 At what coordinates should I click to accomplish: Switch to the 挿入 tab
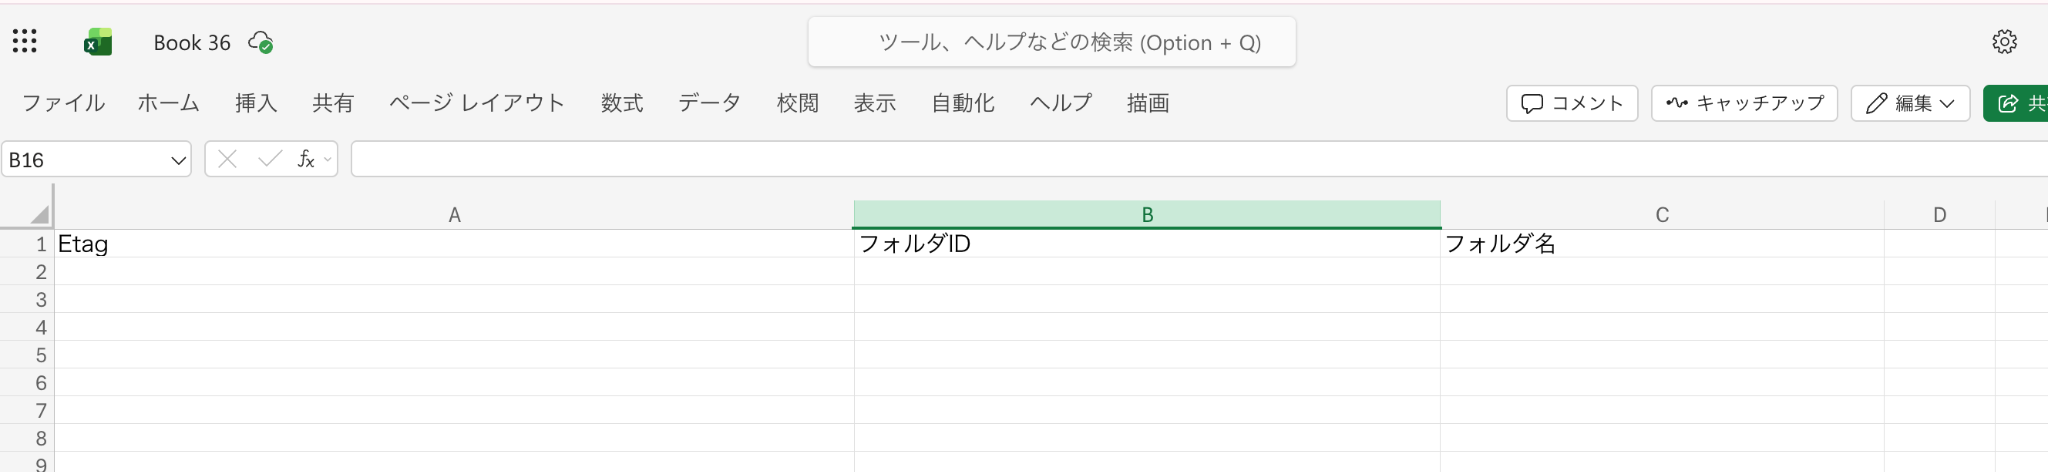[256, 103]
